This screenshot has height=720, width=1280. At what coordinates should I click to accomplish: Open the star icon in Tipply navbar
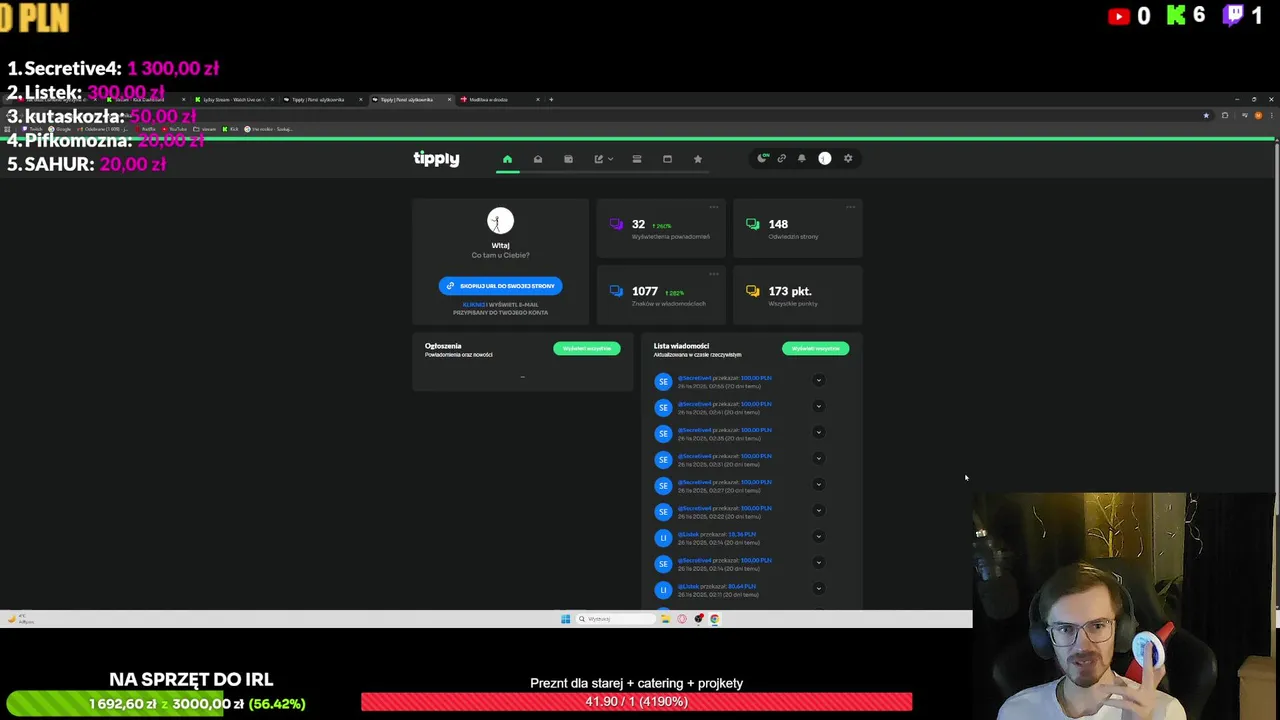pyautogui.click(x=698, y=159)
